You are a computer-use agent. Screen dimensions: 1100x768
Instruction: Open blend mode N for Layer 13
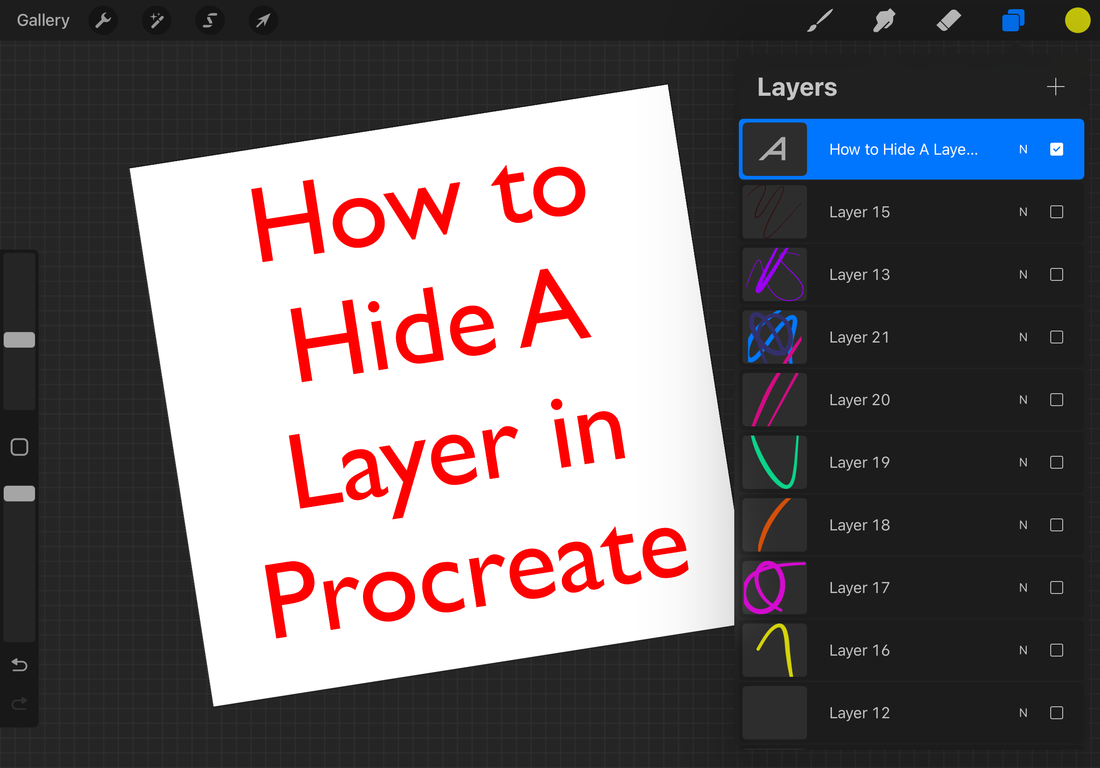click(x=1023, y=275)
